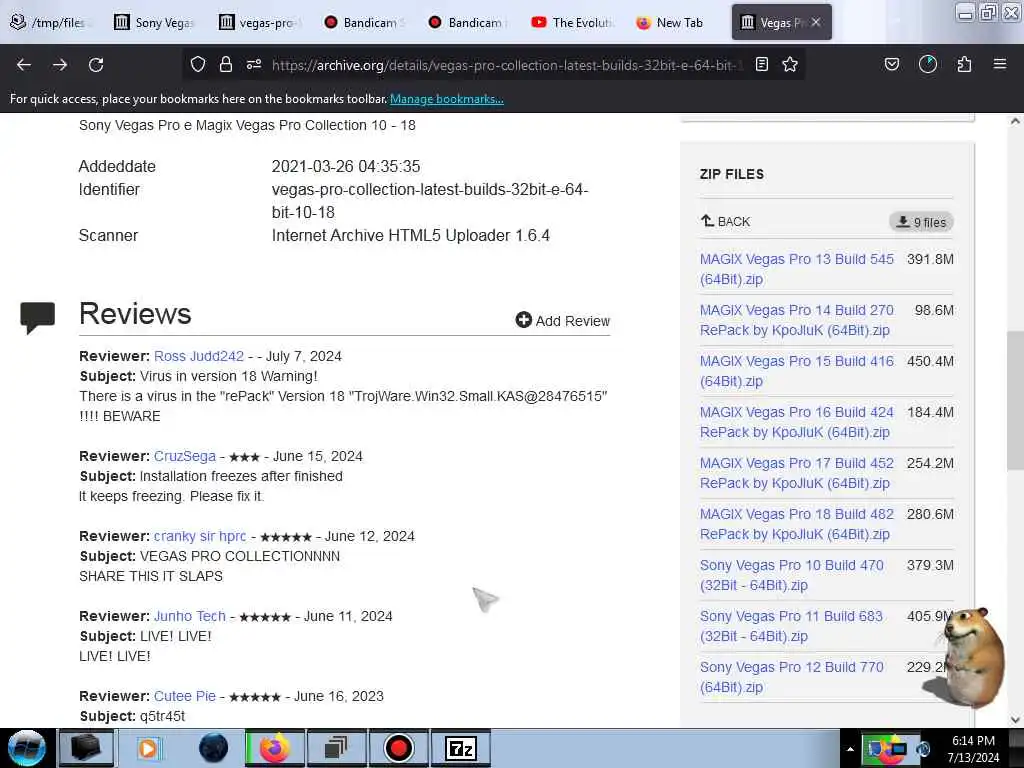1024x768 pixels.
Task: Reload the page with the refresh icon
Action: pos(96,65)
